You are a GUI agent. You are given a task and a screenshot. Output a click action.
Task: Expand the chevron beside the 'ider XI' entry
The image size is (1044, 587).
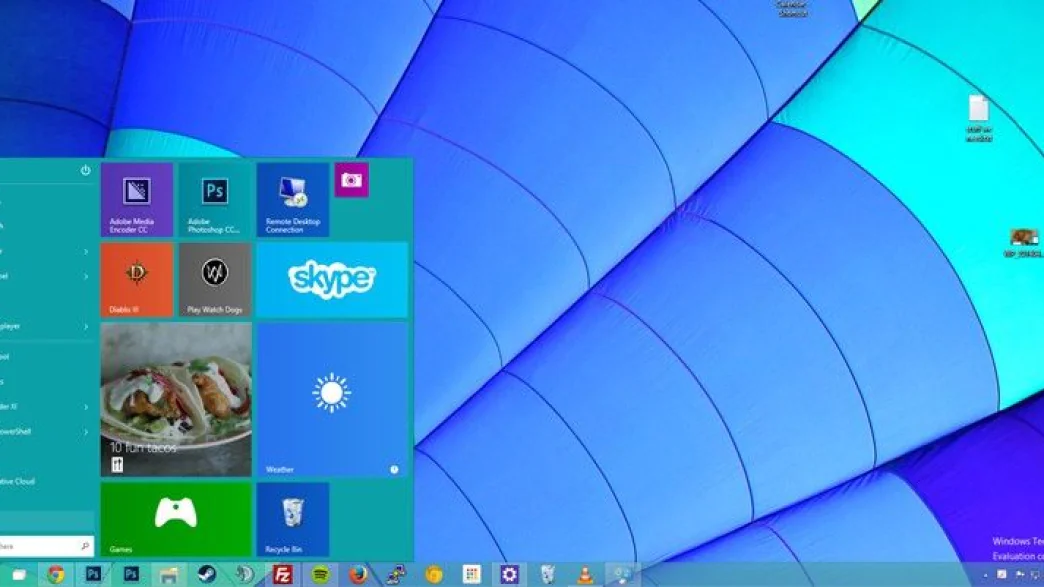[x=86, y=407]
